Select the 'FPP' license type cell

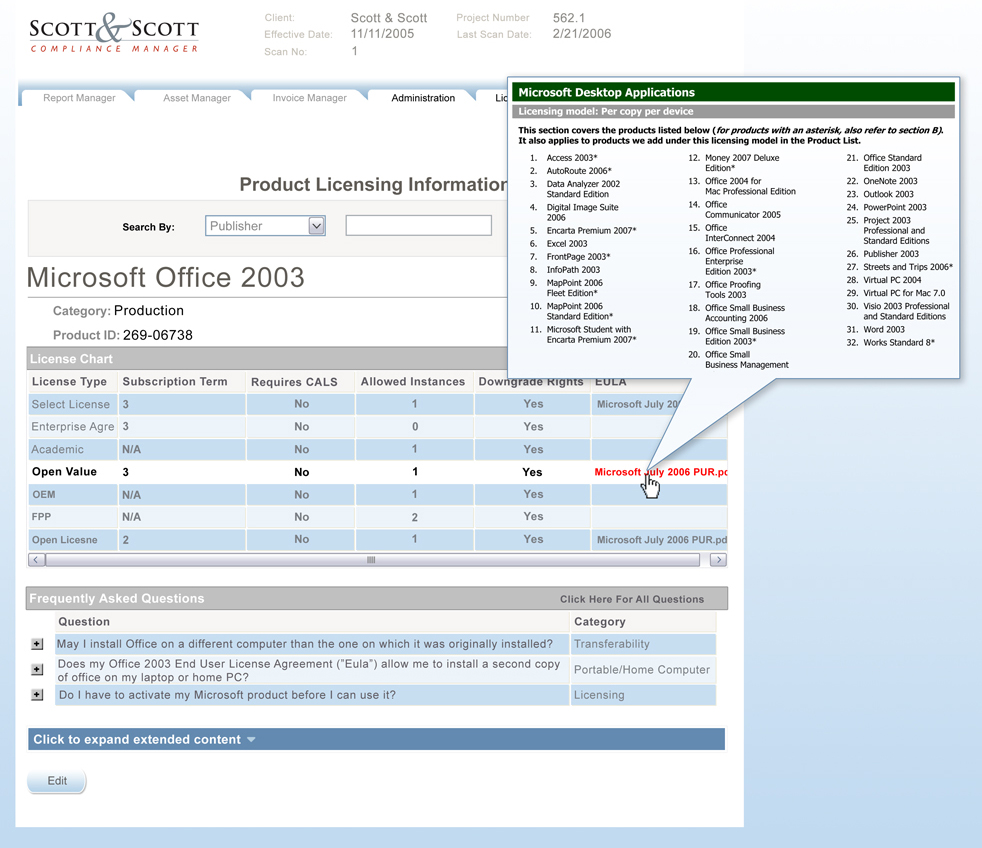[73, 517]
